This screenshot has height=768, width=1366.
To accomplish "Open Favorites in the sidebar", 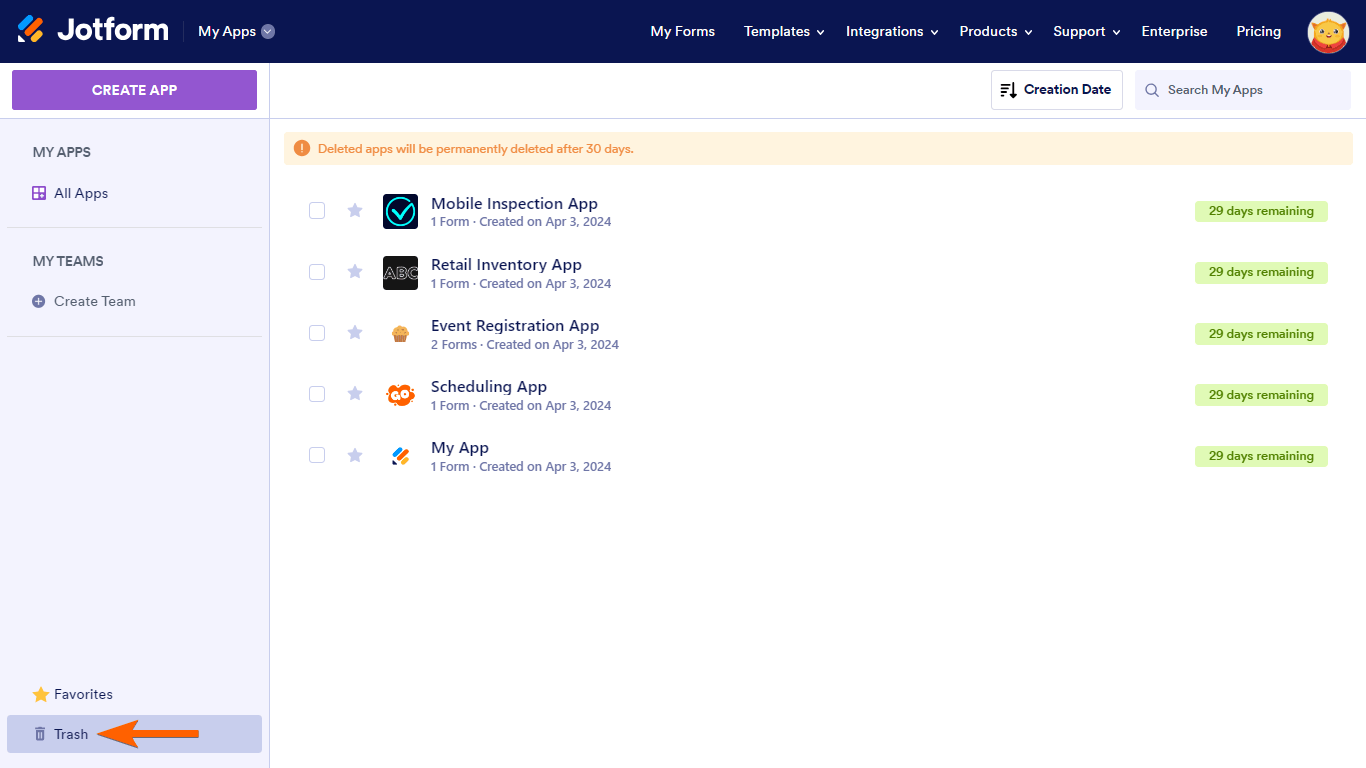I will [x=83, y=694].
